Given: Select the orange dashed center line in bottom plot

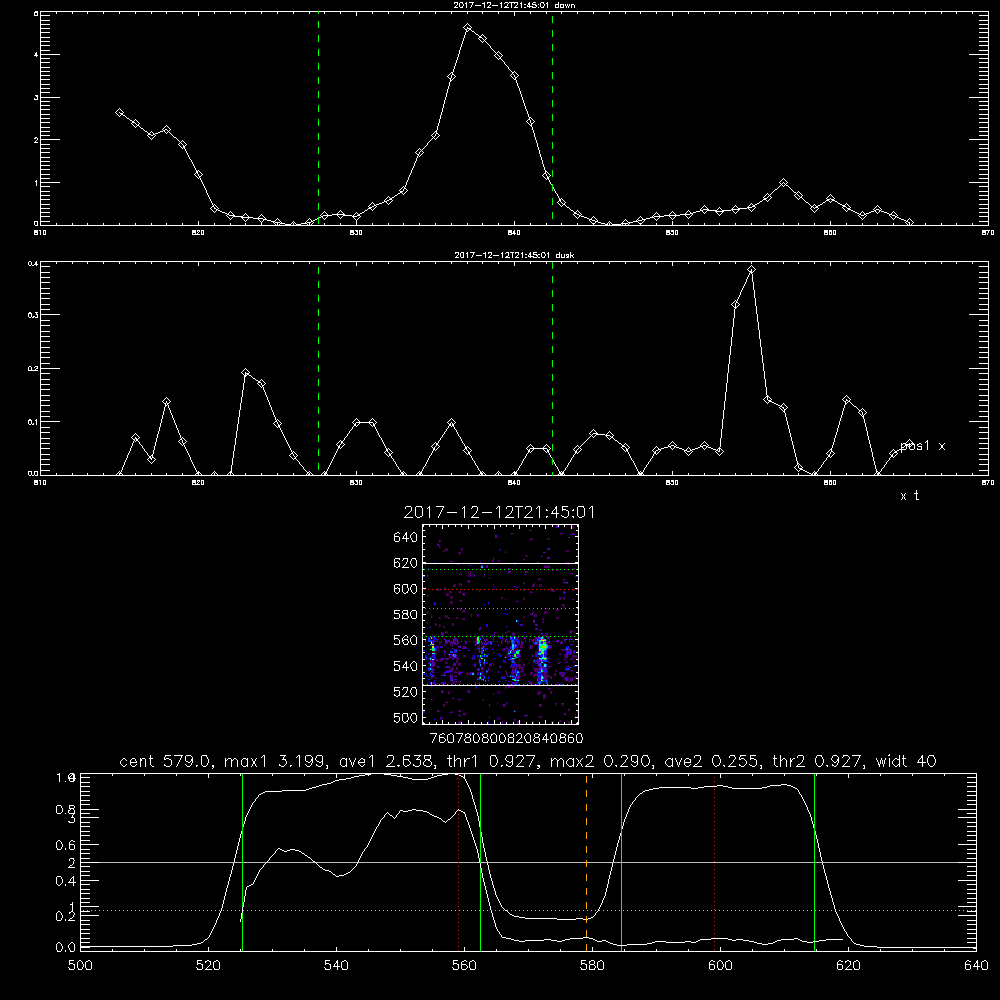Looking at the screenshot, I should (x=587, y=861).
